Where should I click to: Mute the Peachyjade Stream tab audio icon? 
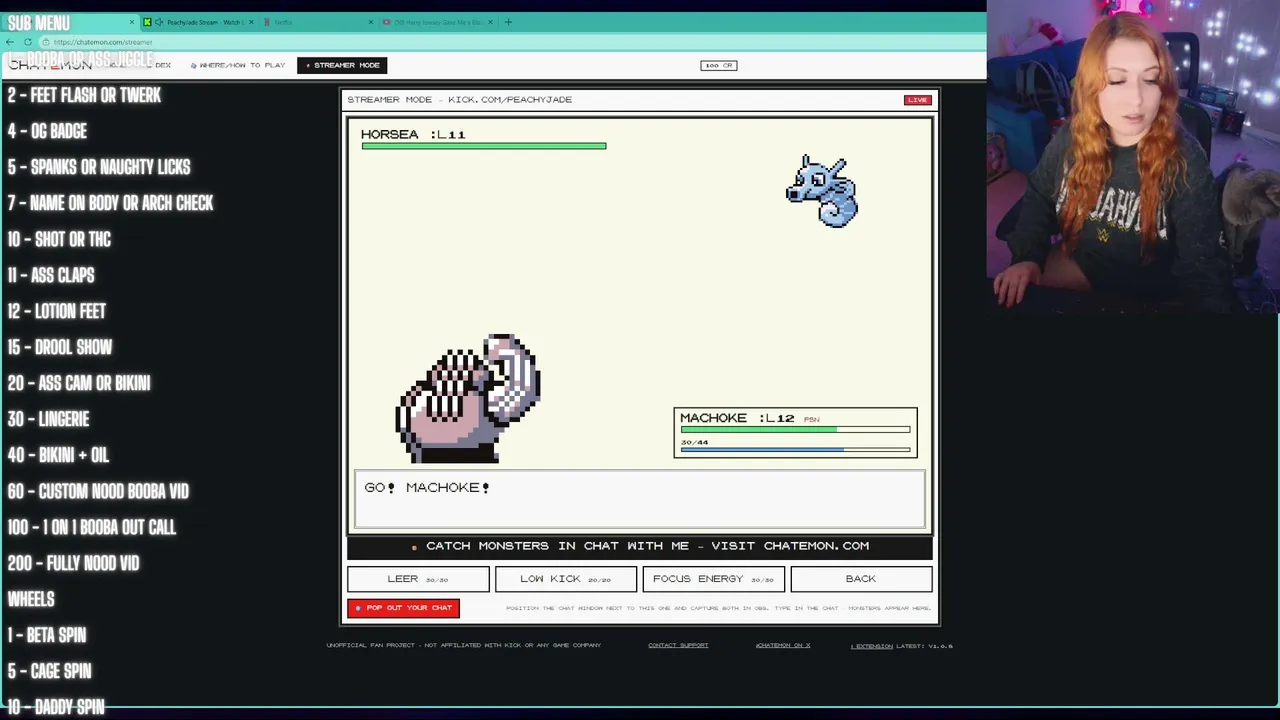(x=159, y=22)
